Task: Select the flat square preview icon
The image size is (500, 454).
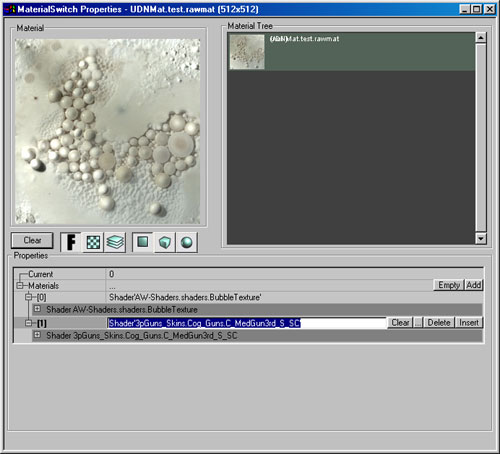Action: (x=143, y=242)
